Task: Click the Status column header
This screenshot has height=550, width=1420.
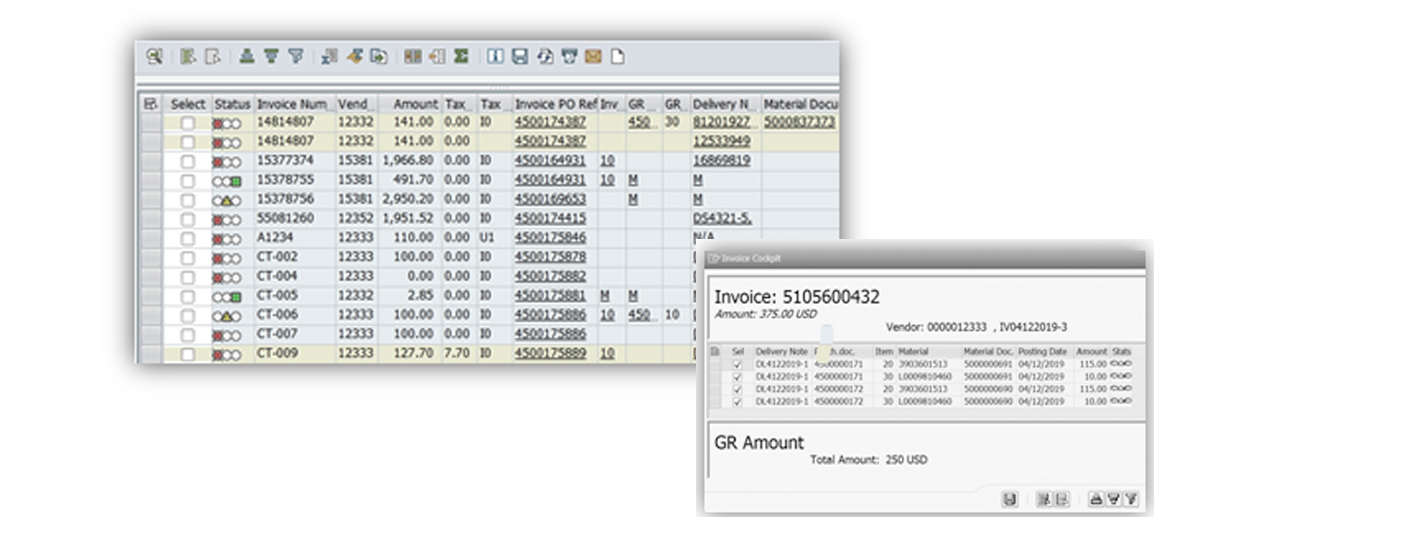Action: [x=233, y=104]
